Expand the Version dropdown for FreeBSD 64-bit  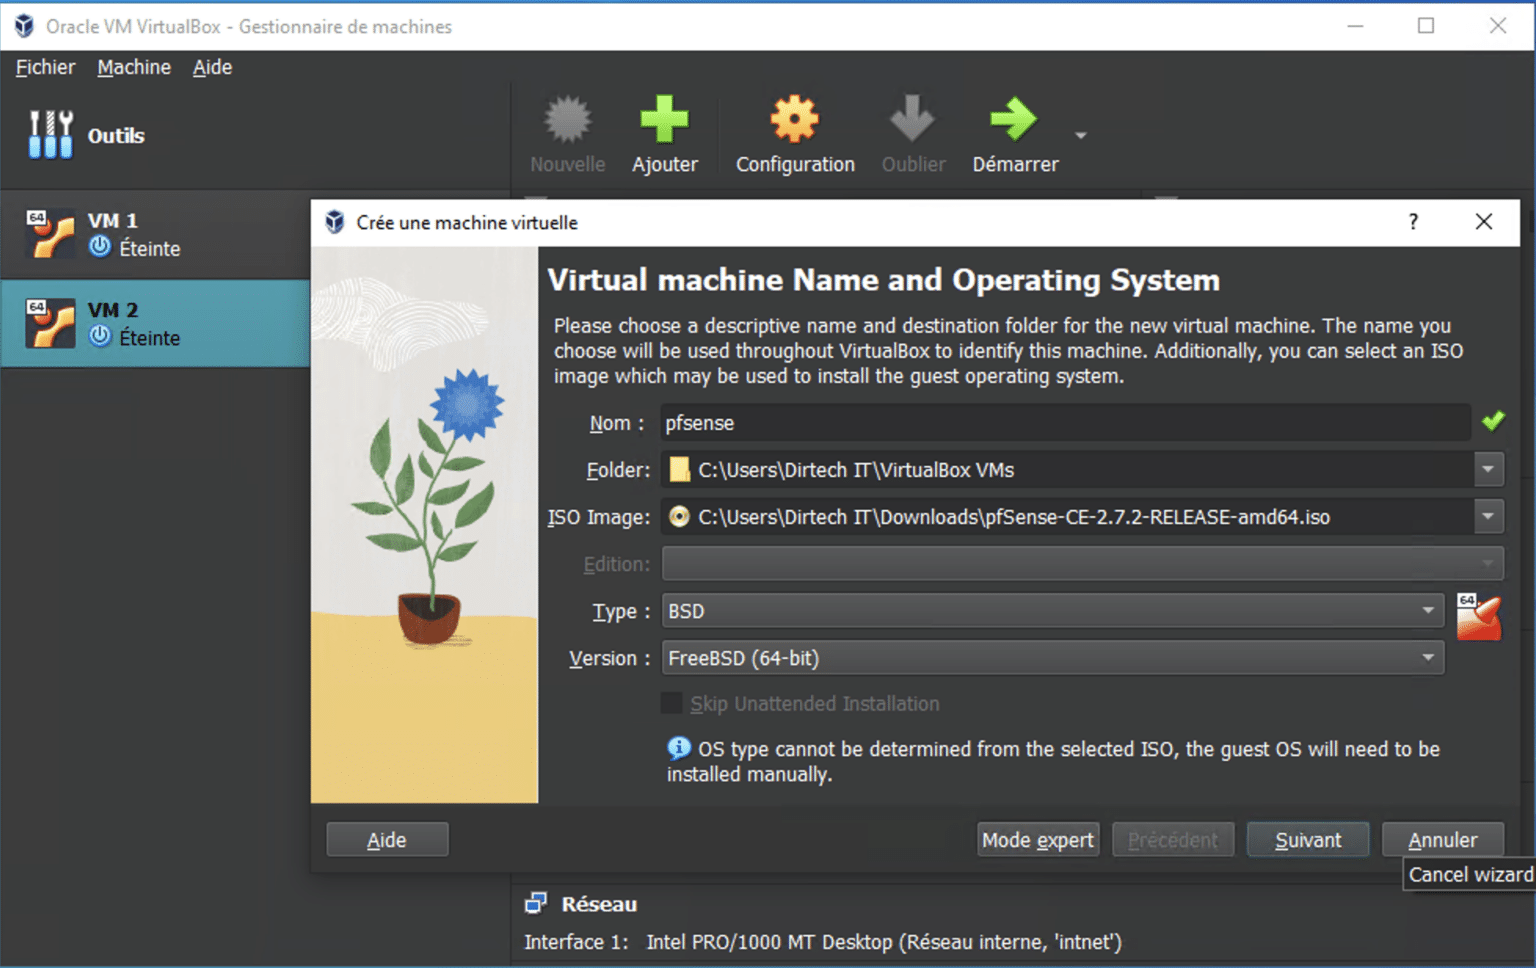click(x=1428, y=657)
